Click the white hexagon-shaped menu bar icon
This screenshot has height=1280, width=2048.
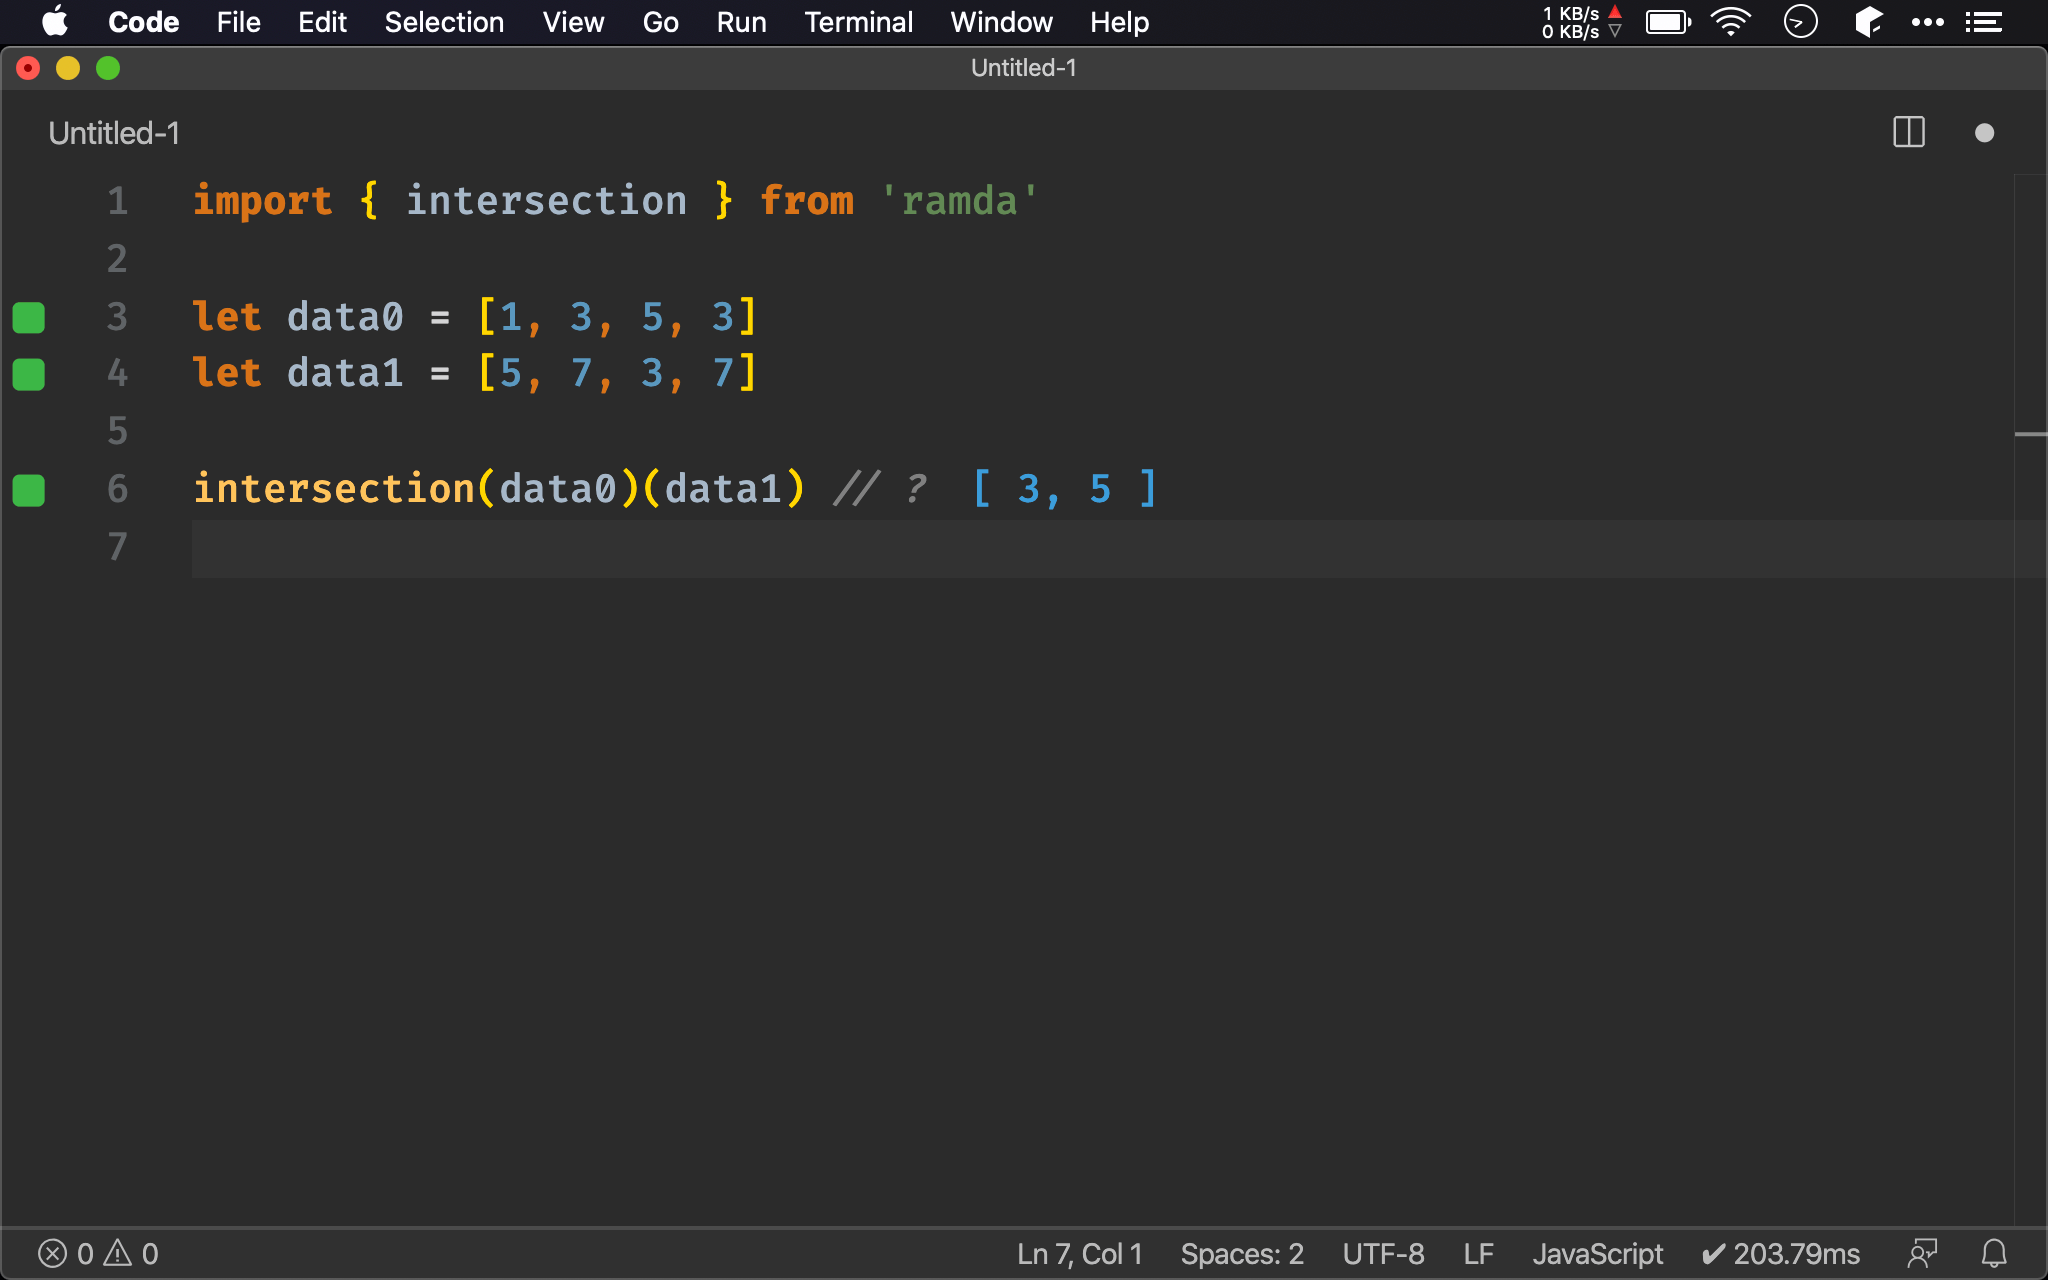pyautogui.click(x=1868, y=22)
